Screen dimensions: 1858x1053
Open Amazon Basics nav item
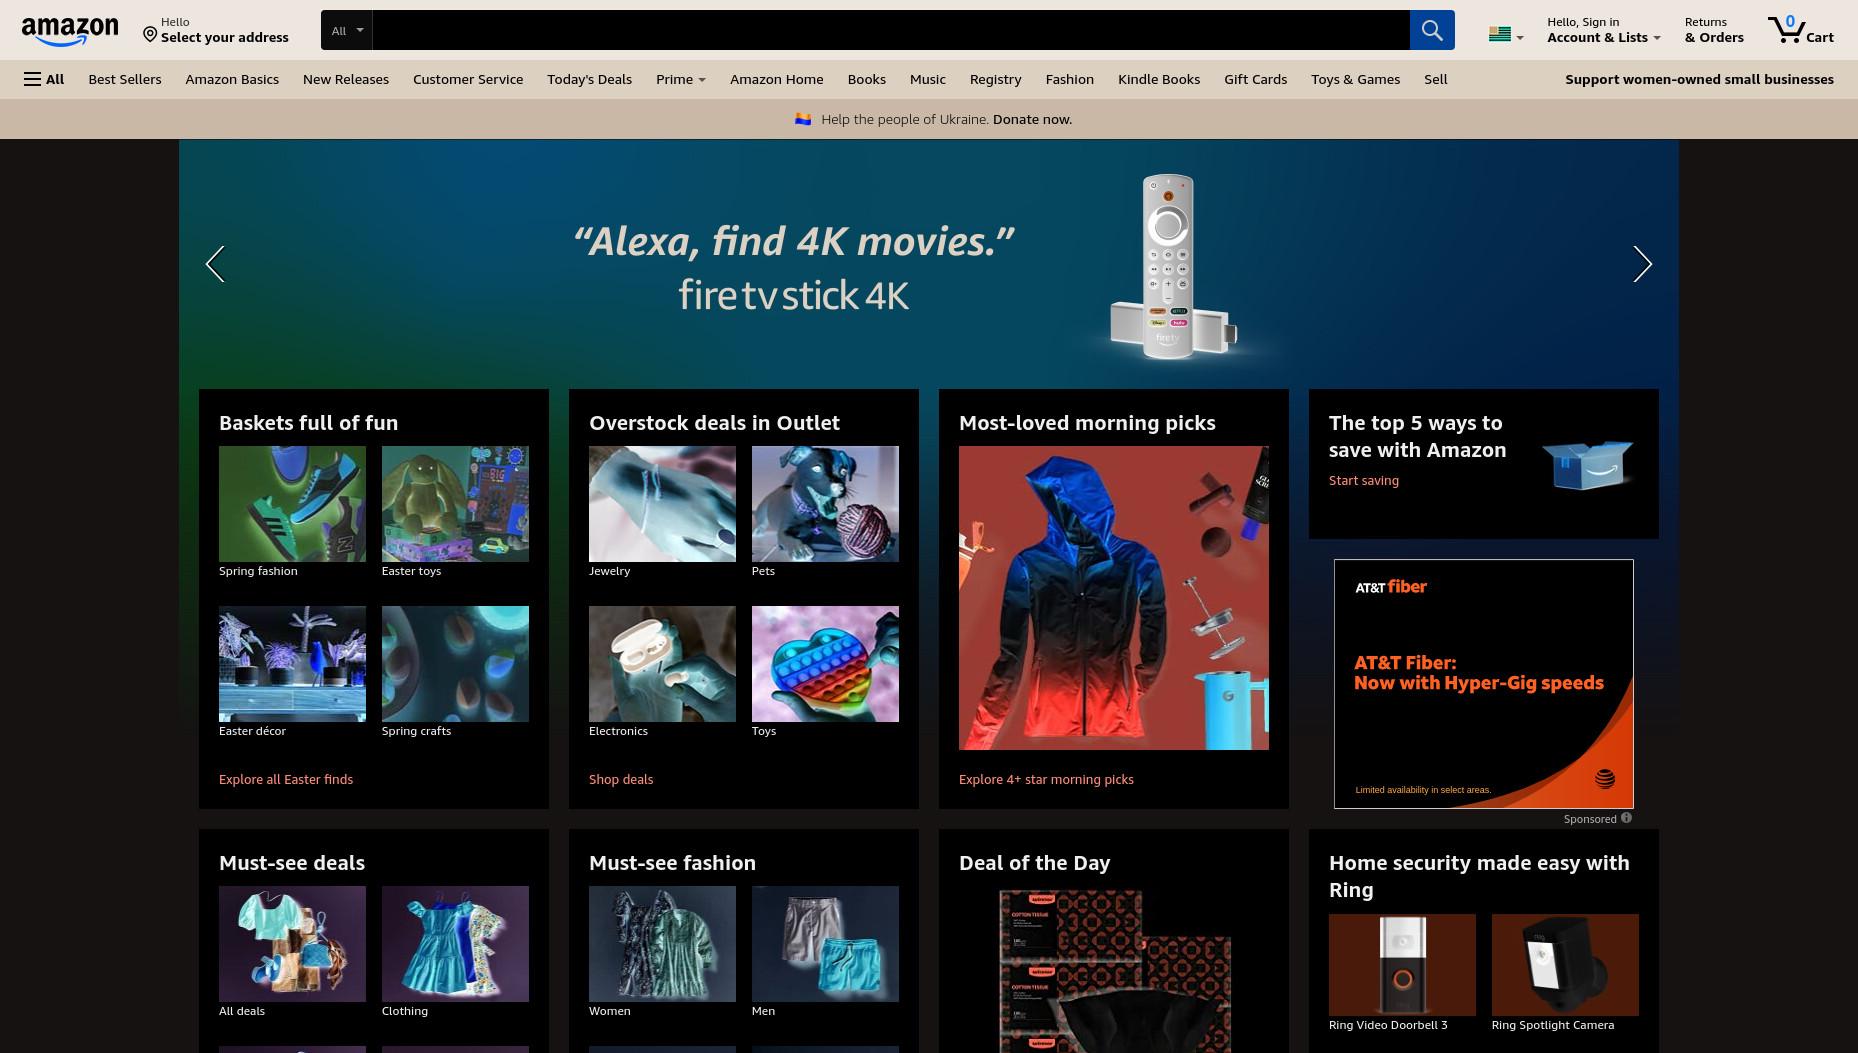point(232,79)
